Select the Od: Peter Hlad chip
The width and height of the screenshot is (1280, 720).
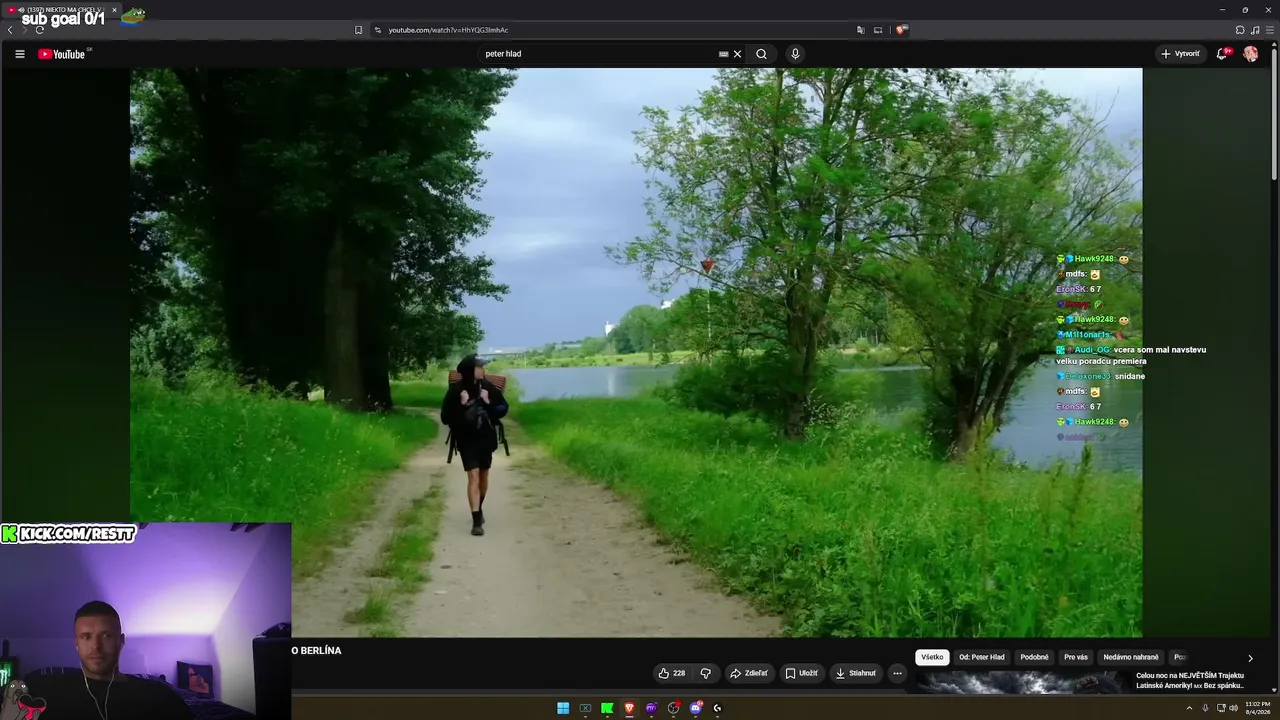click(982, 657)
